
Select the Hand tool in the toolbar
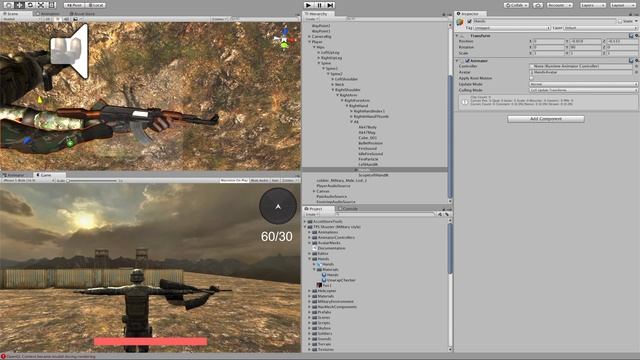(x=8, y=5)
